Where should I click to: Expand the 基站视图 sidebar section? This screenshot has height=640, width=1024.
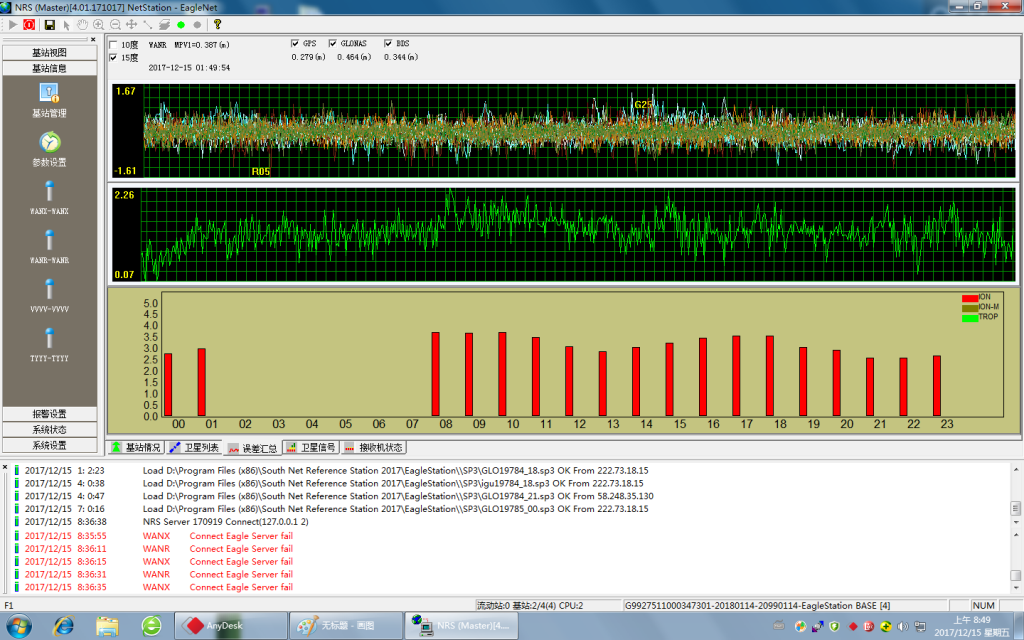pos(49,53)
